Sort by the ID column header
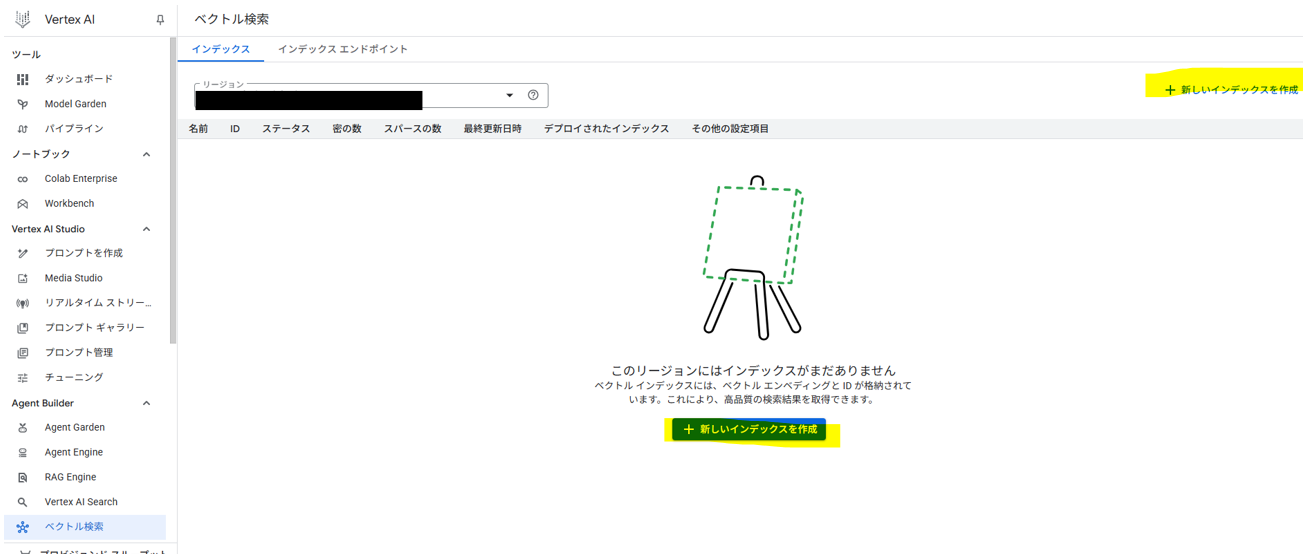Viewport: 1303px width, 554px height. (x=235, y=129)
